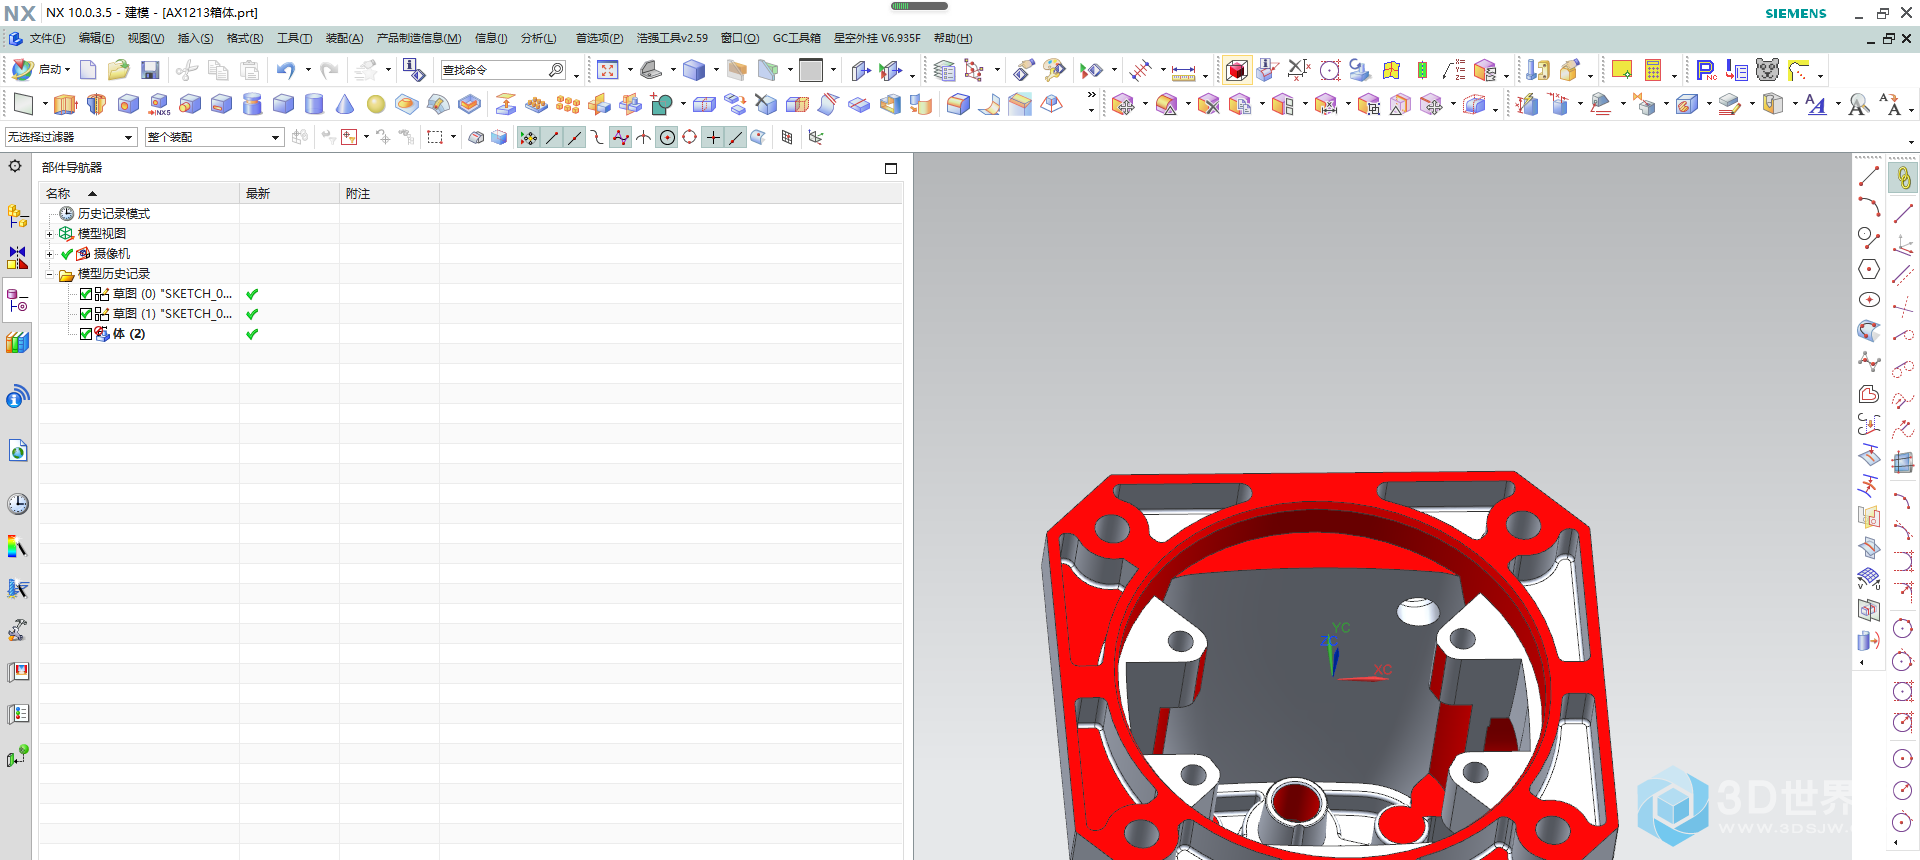
Task: Click the gray bear face icon
Action: point(1768,70)
